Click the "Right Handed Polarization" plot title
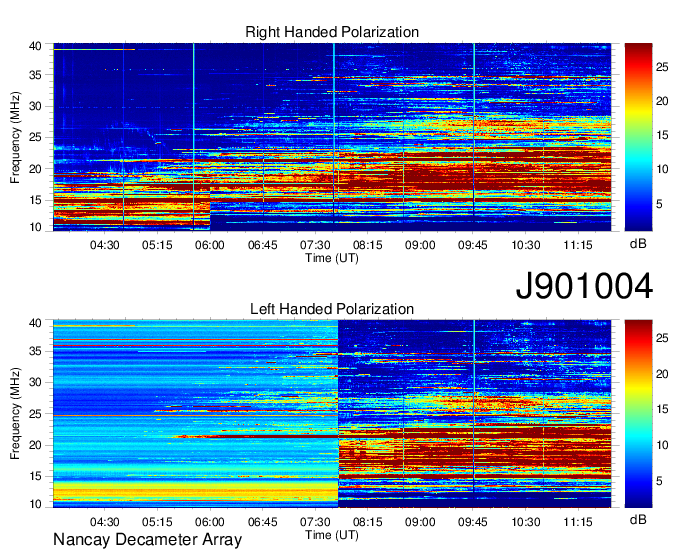The width and height of the screenshot is (680, 552). tap(332, 32)
